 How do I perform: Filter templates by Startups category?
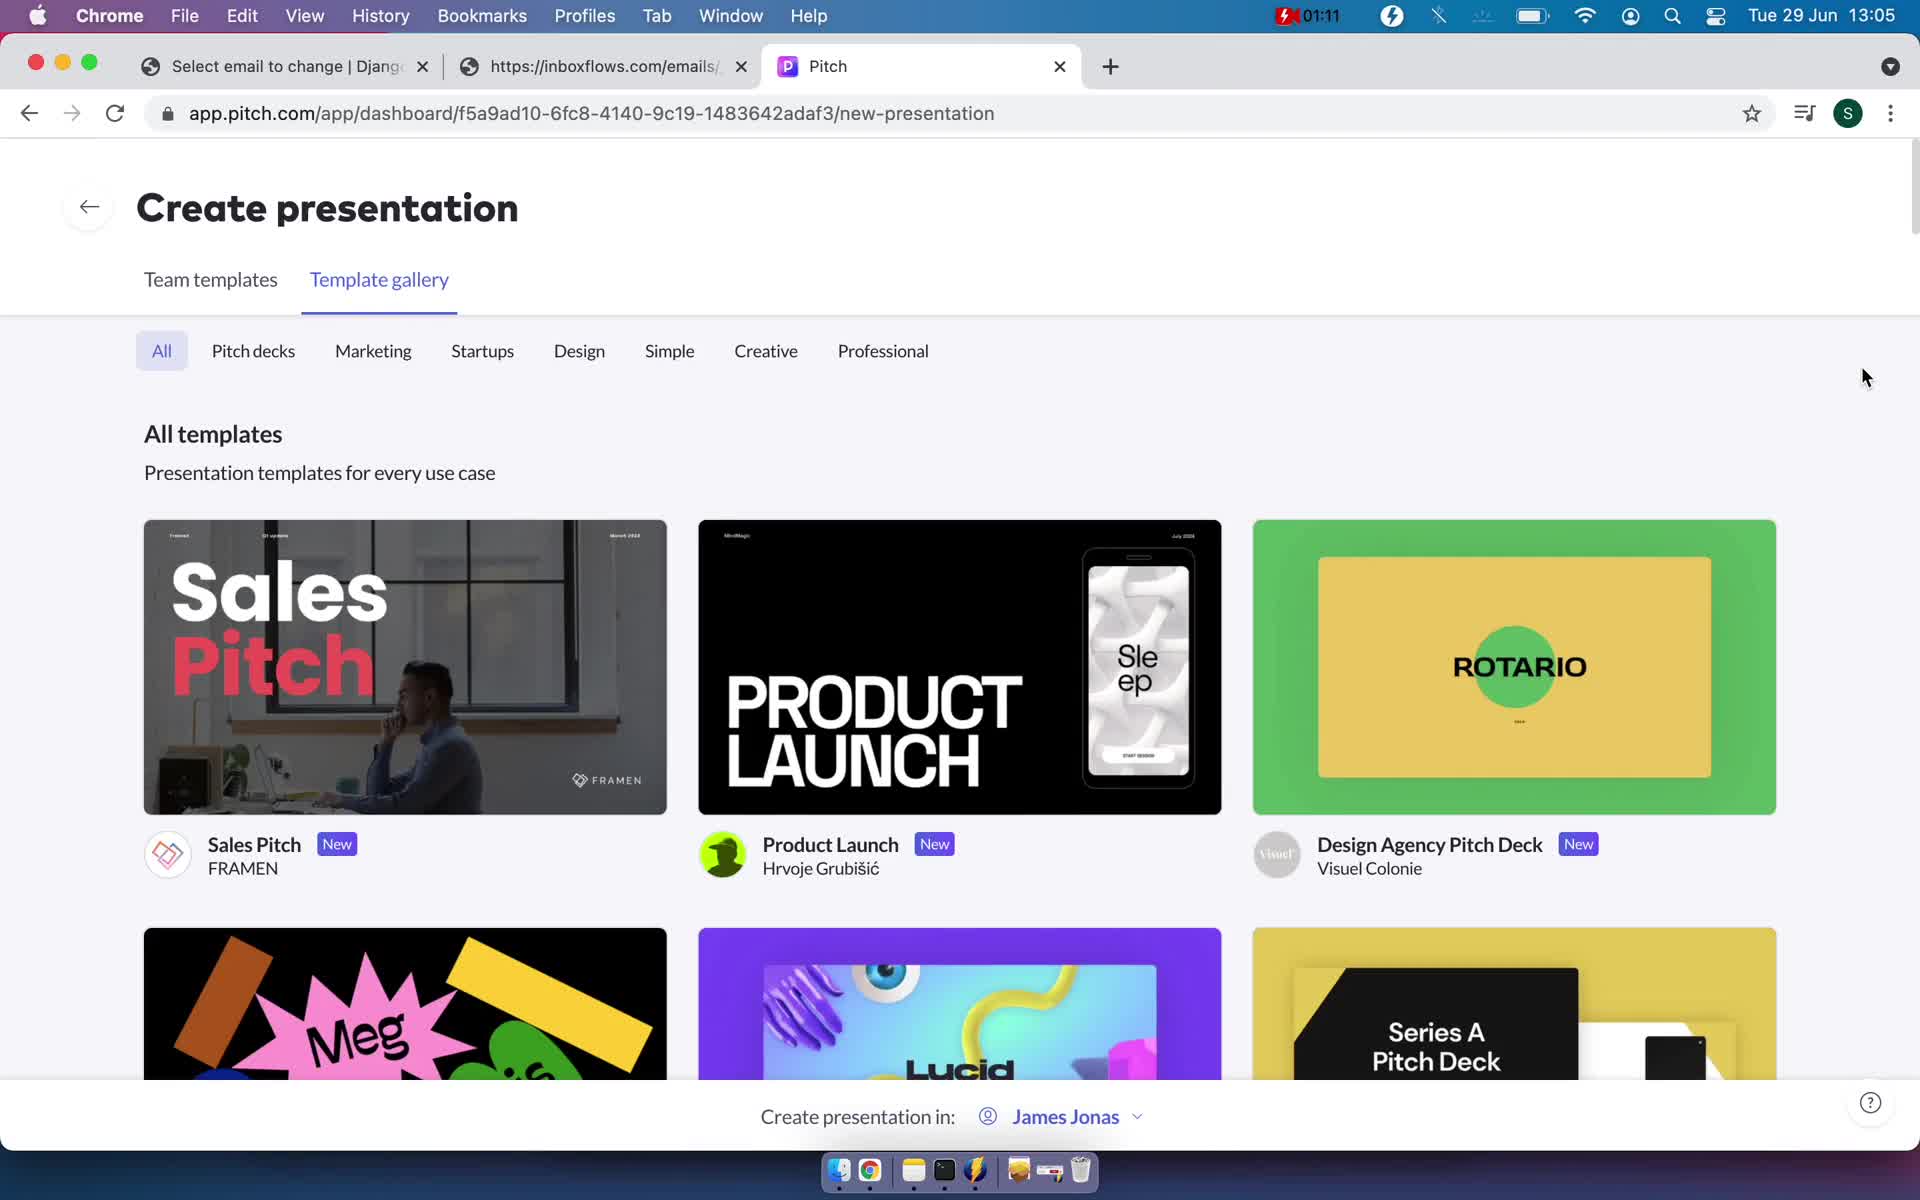pos(482,350)
